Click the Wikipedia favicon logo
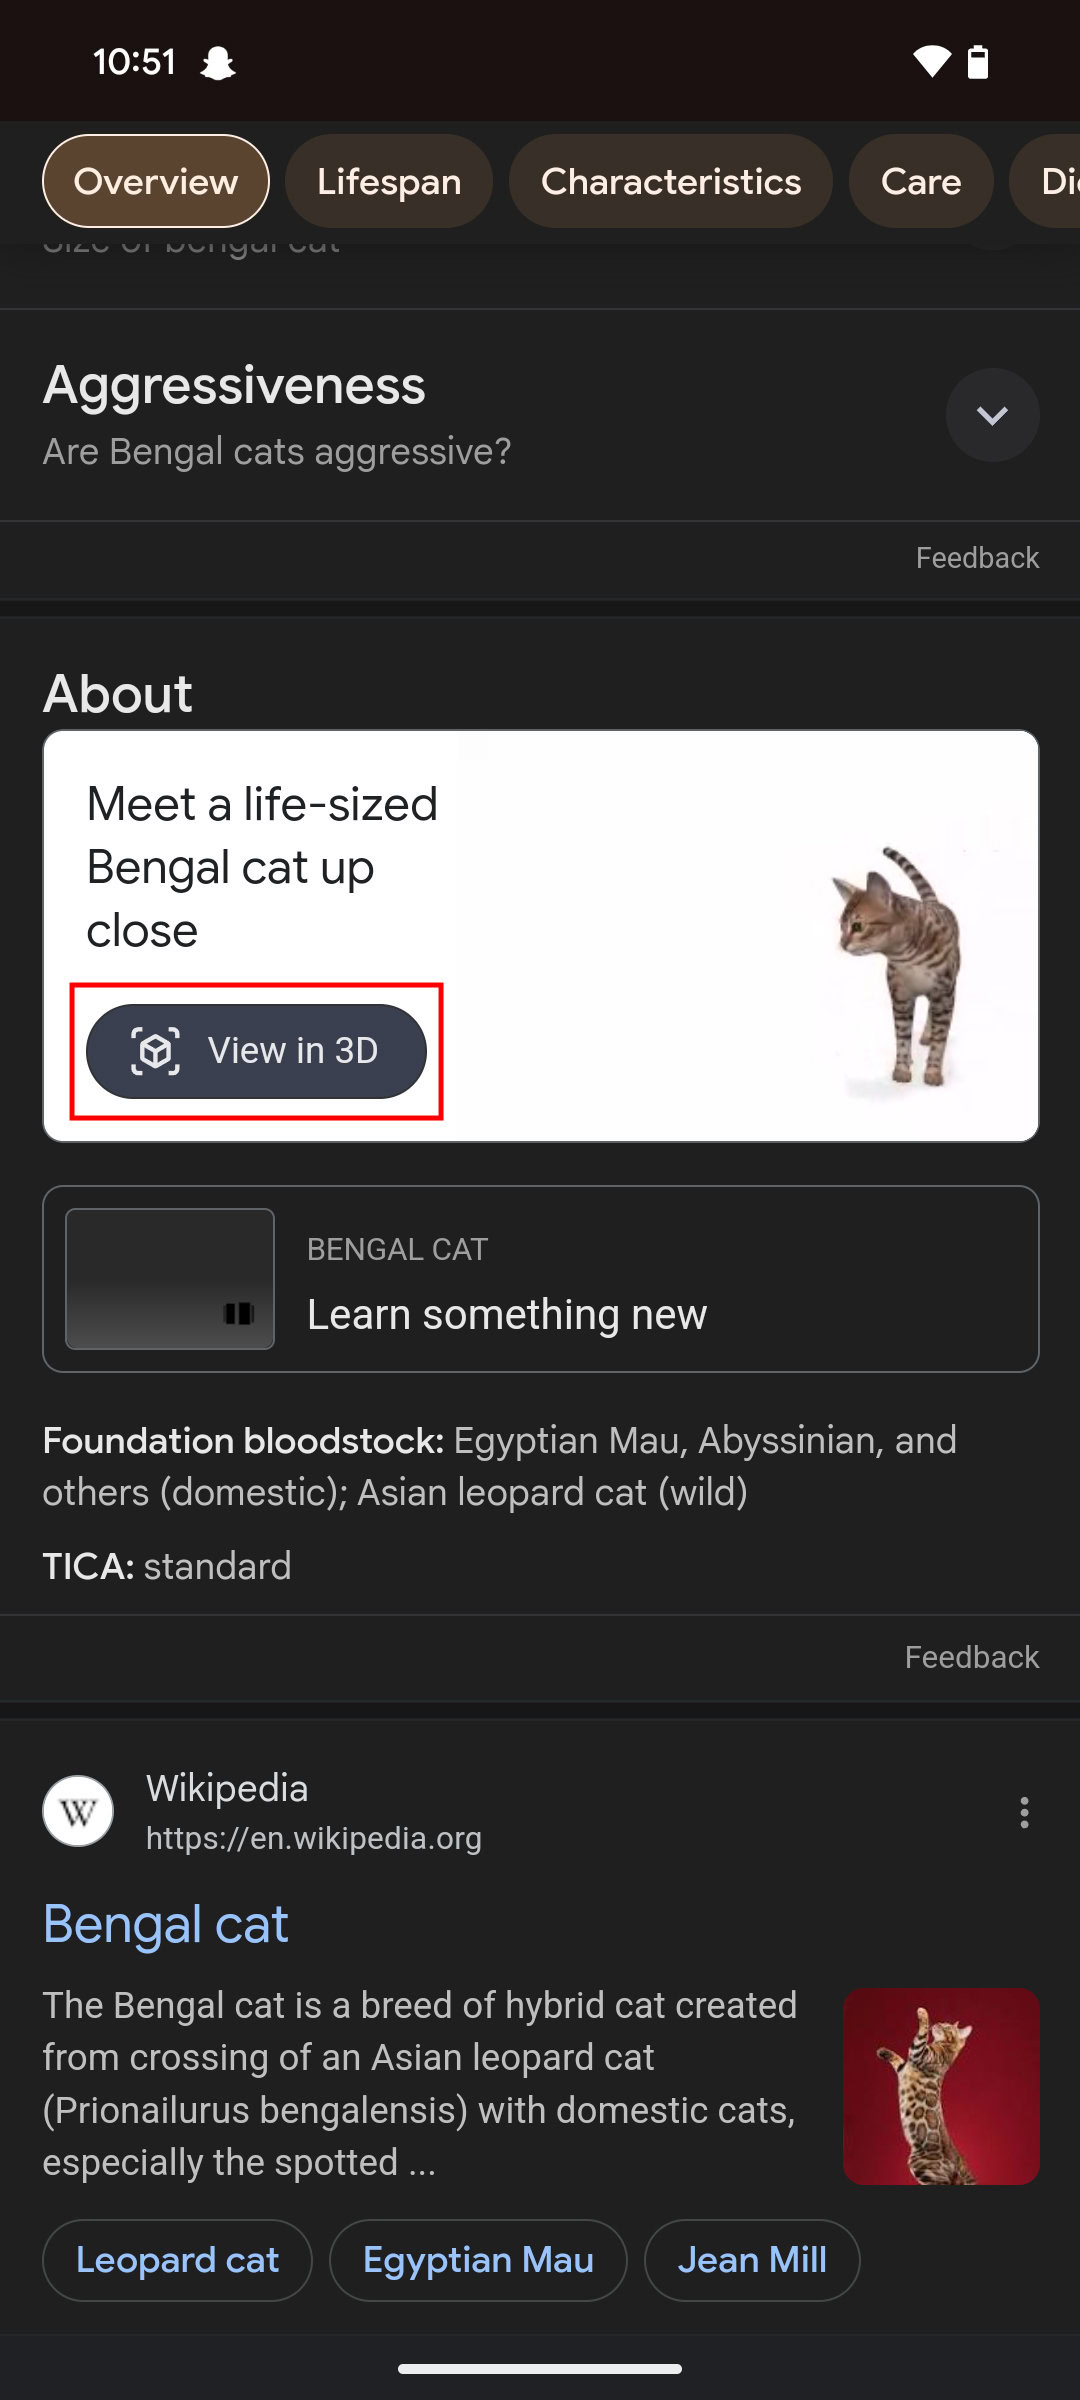Image resolution: width=1080 pixels, height=2400 pixels. (x=78, y=1811)
